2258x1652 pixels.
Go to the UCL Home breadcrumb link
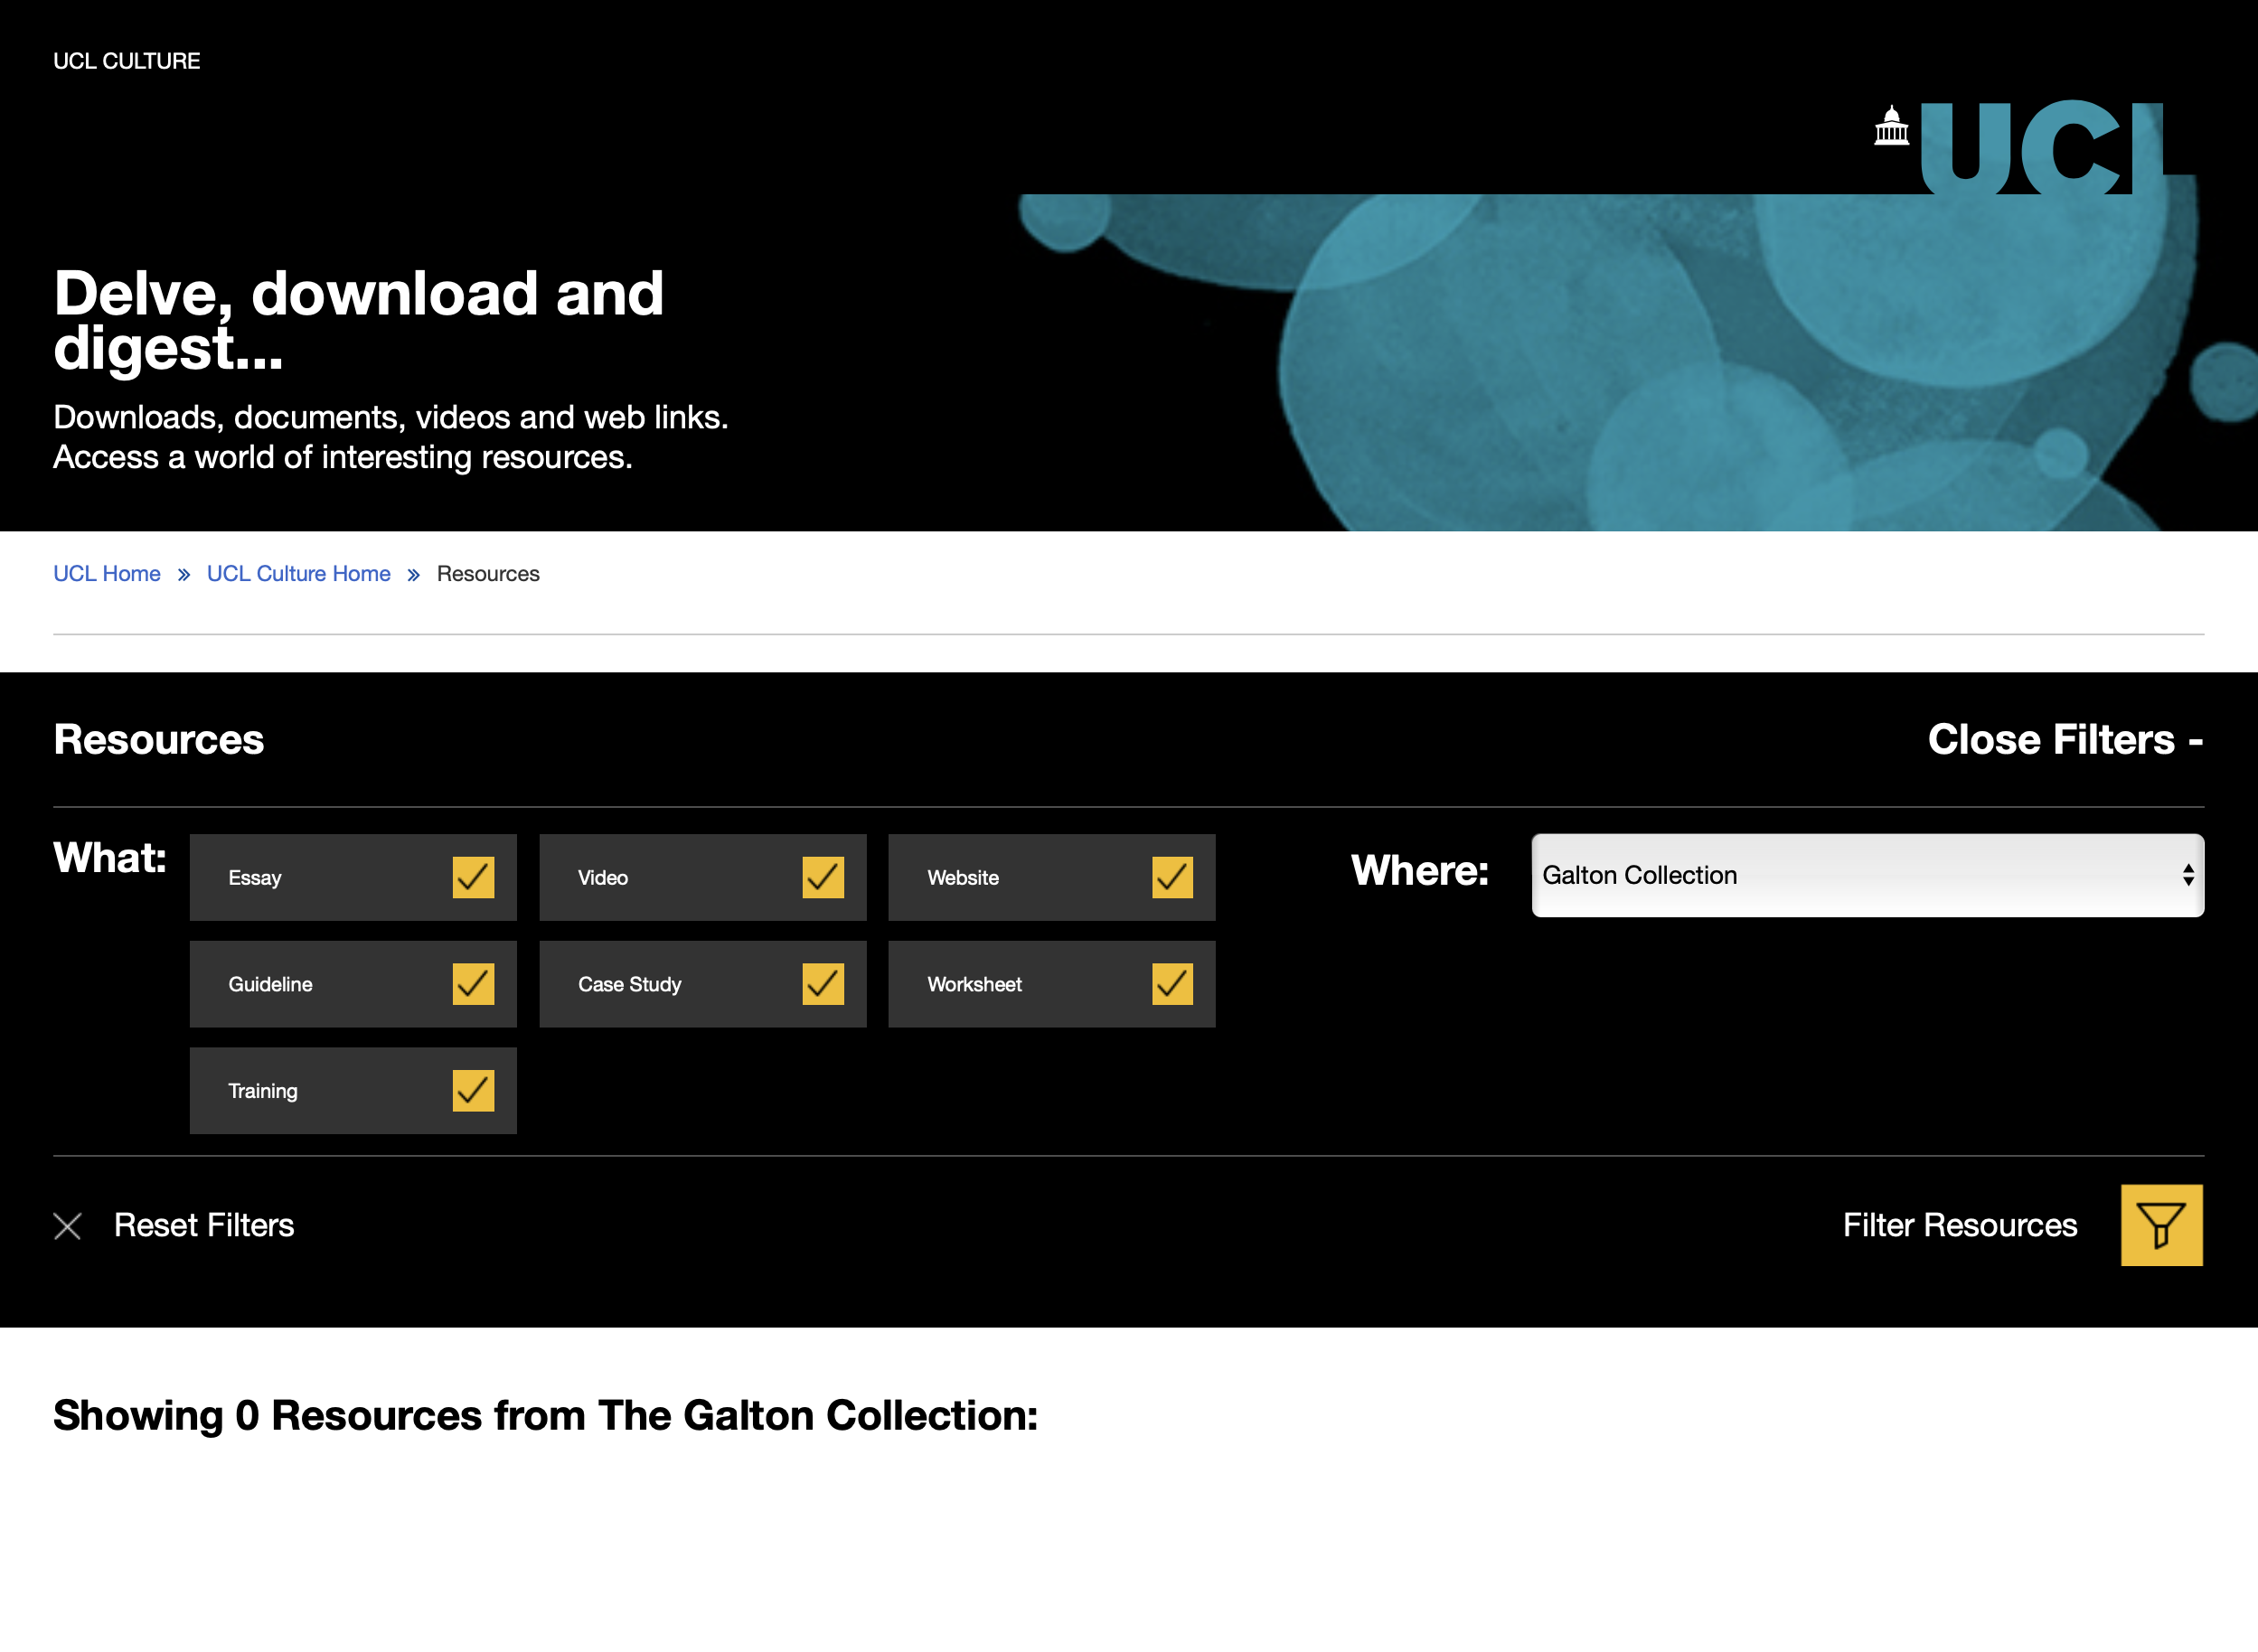point(107,574)
